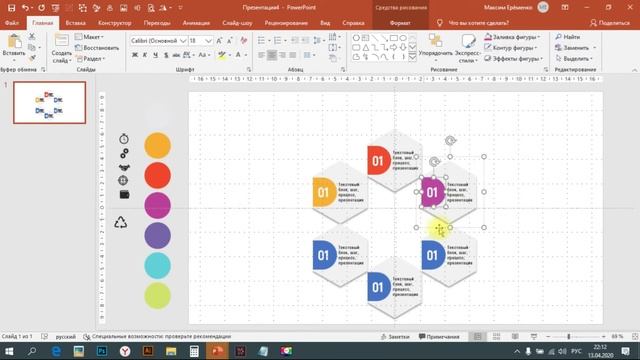640x360 pixels.
Task: Click the orange color circle
Action: pyautogui.click(x=157, y=145)
